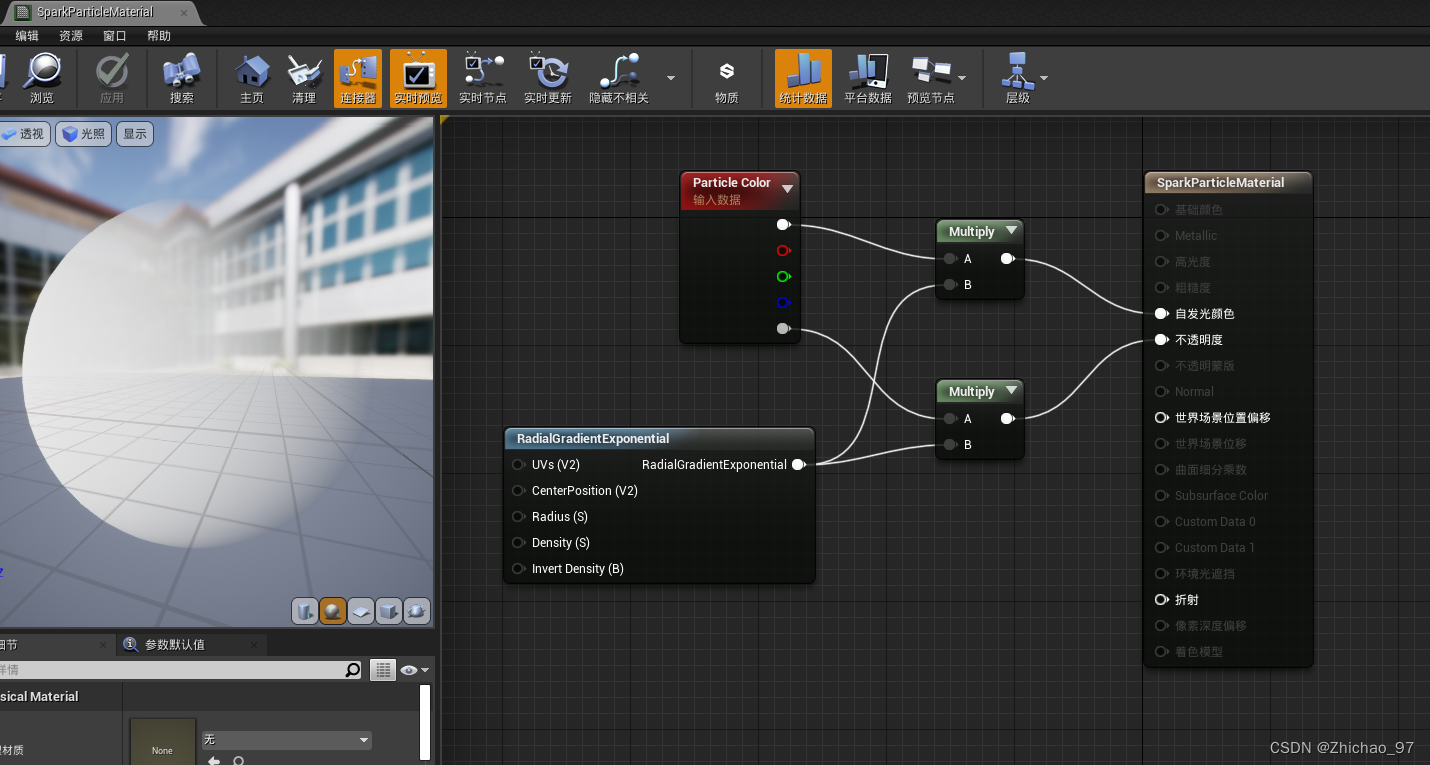
Task: Open the 资源 menu
Action: (71, 36)
